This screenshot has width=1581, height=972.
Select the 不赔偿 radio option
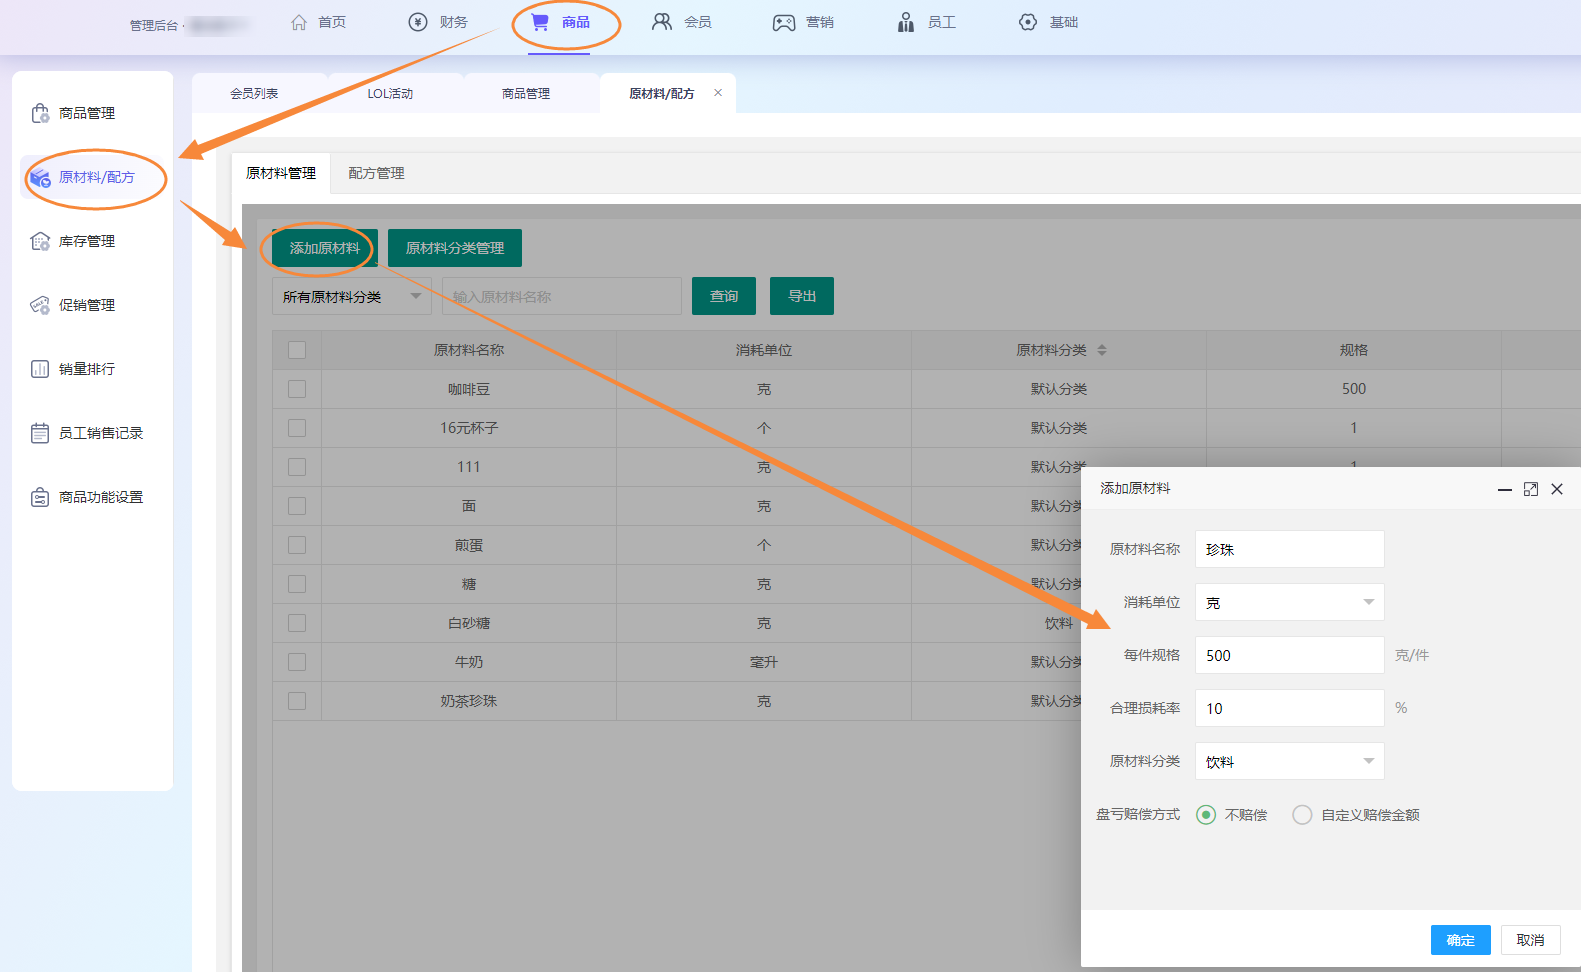point(1206,815)
